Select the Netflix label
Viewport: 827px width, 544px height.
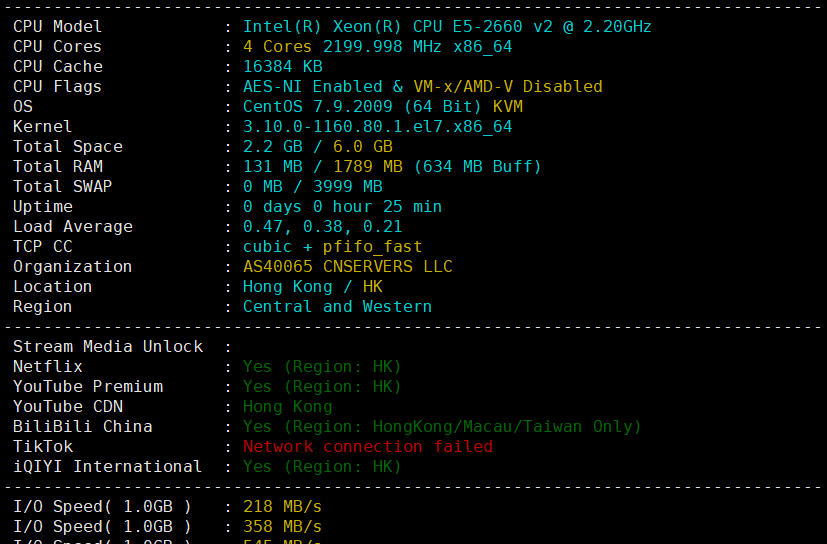[47, 367]
